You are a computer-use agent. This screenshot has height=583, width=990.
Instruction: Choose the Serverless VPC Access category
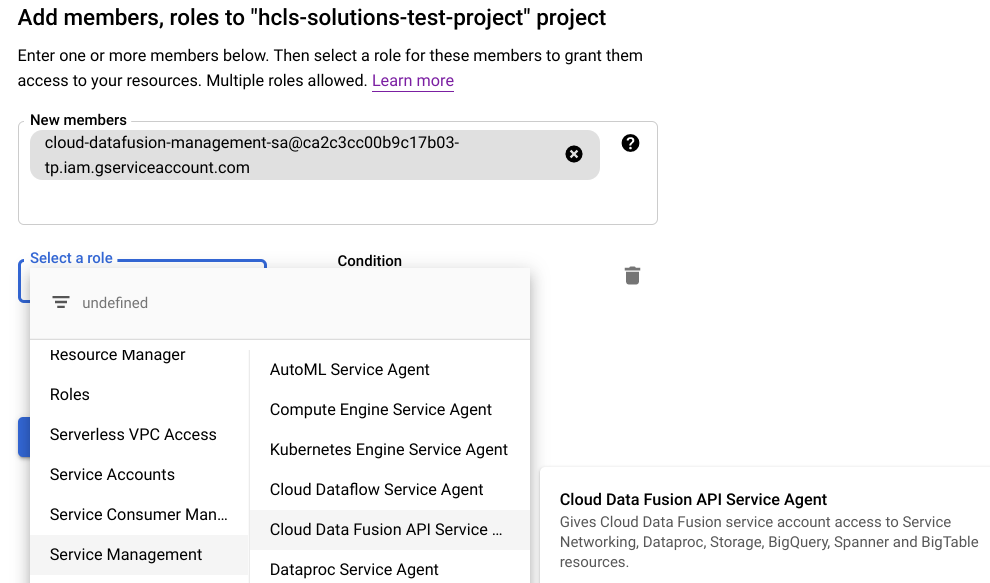pos(133,435)
